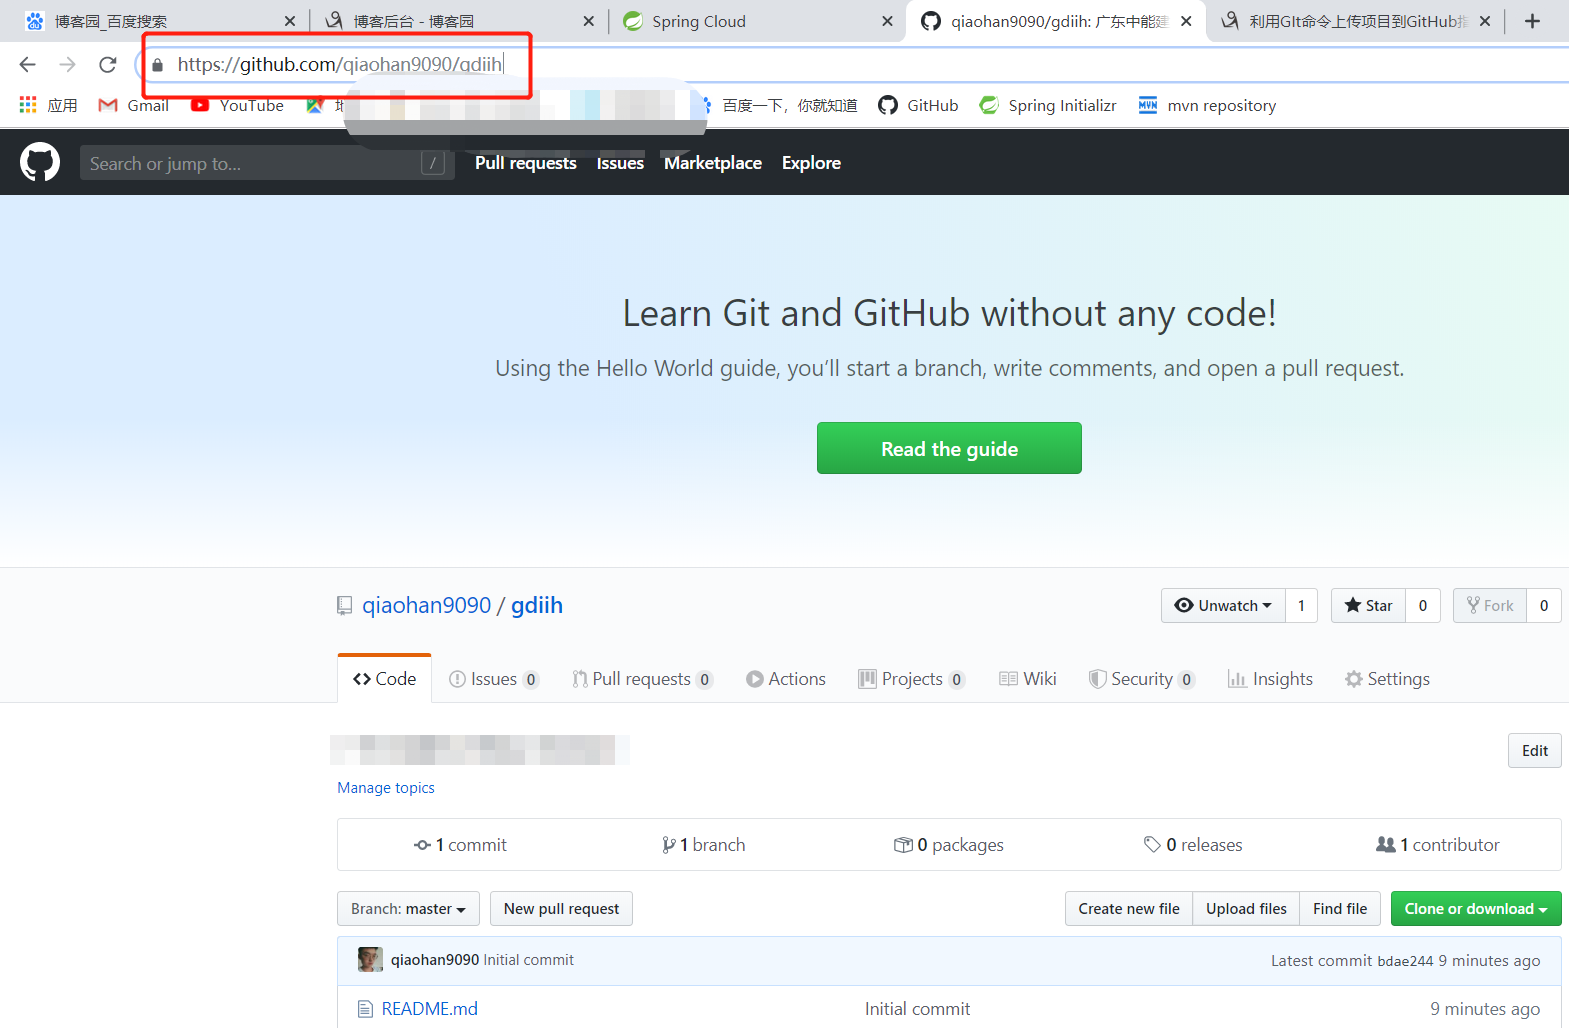Screen dimensions: 1569x1028
Task: Switch to the 利用Git命令上传项目到GitHub tab
Action: (1355, 21)
